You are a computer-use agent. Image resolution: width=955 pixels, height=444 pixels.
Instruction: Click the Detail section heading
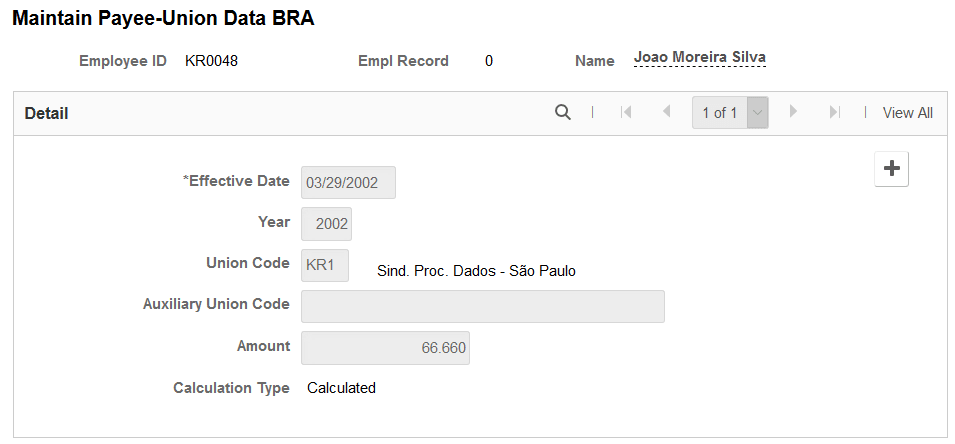coord(46,113)
